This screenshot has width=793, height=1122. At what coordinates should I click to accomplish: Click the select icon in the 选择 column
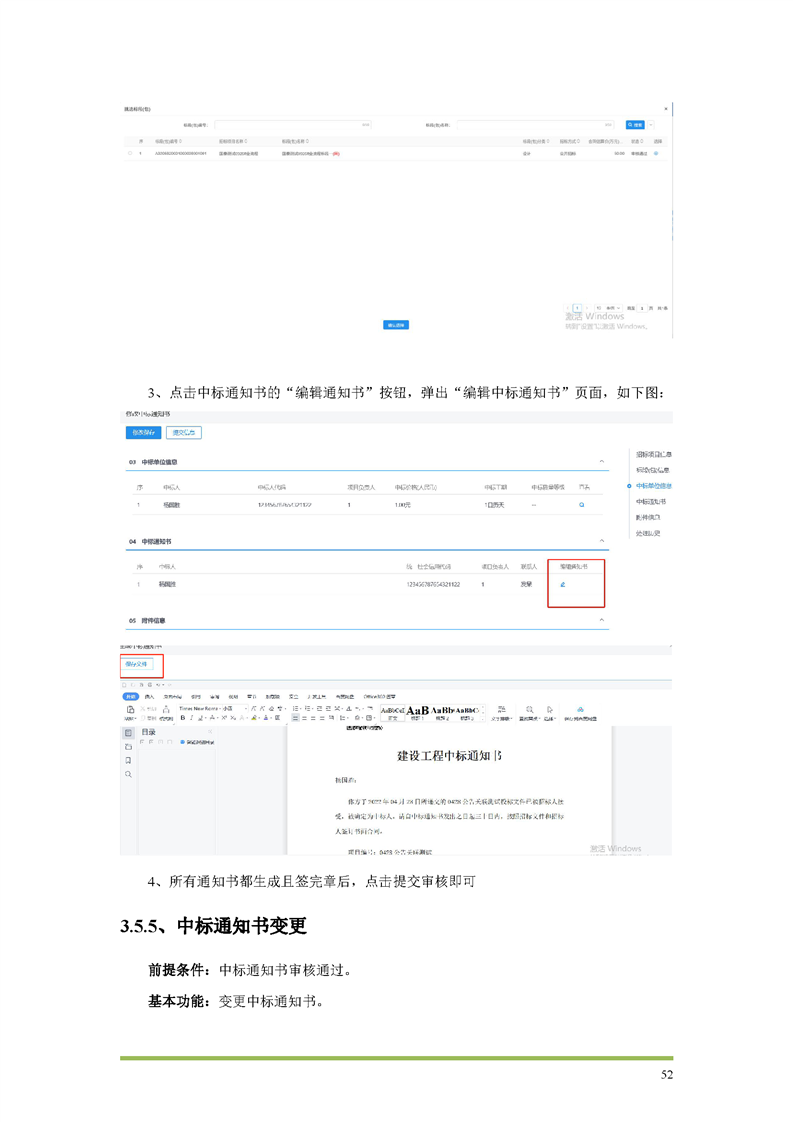coord(656,153)
